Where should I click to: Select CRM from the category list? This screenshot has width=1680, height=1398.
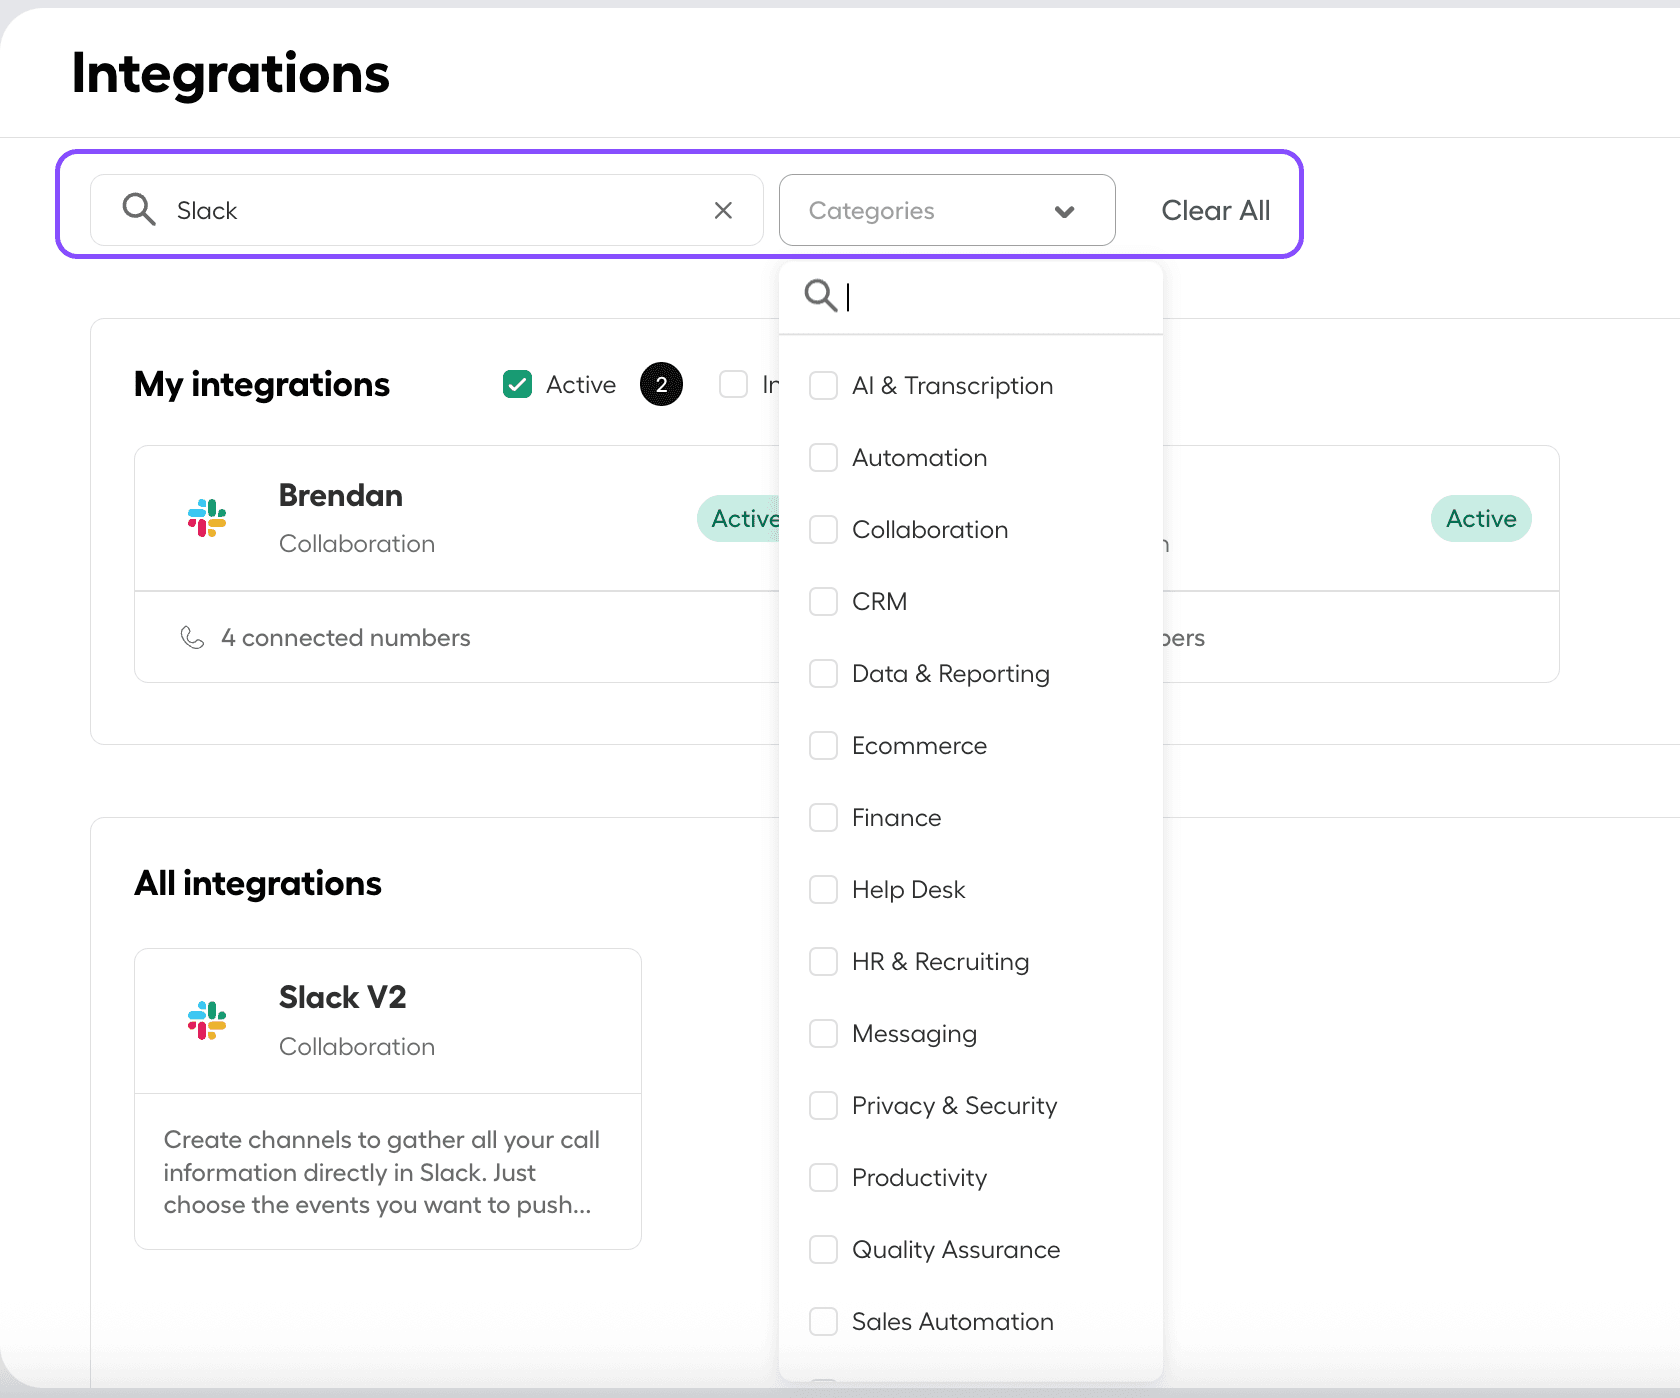(823, 601)
